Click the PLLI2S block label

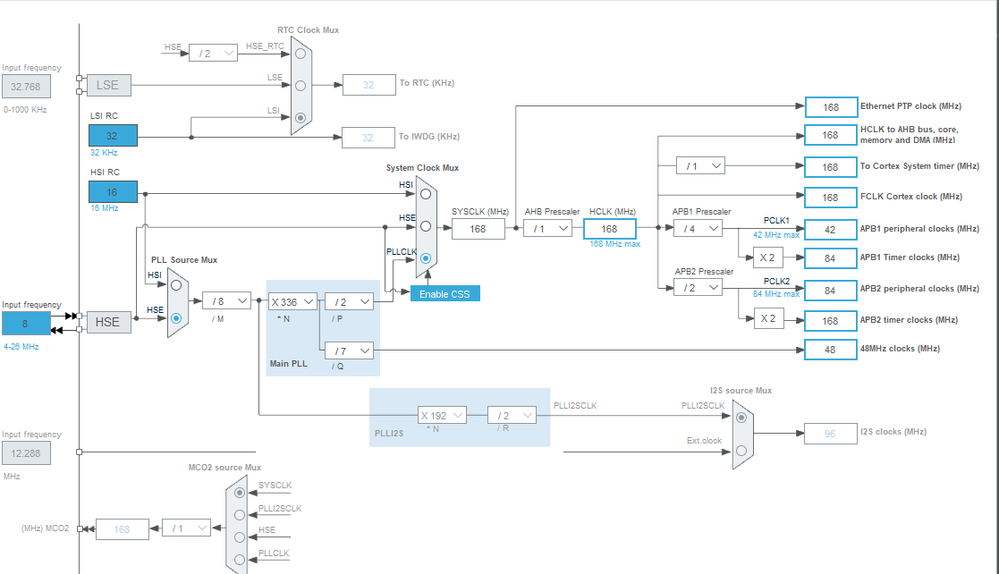tap(389, 433)
